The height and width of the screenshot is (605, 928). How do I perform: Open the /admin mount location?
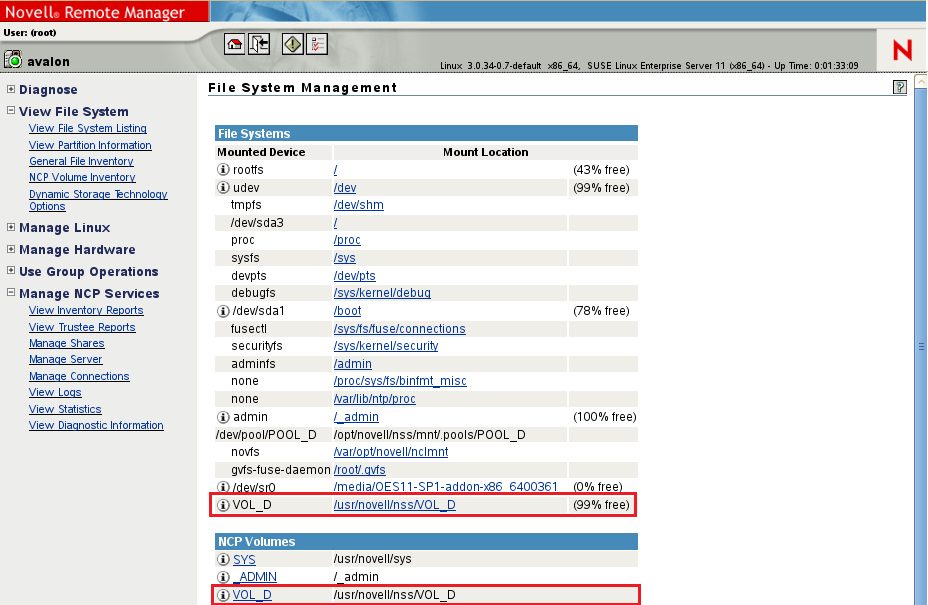[353, 364]
